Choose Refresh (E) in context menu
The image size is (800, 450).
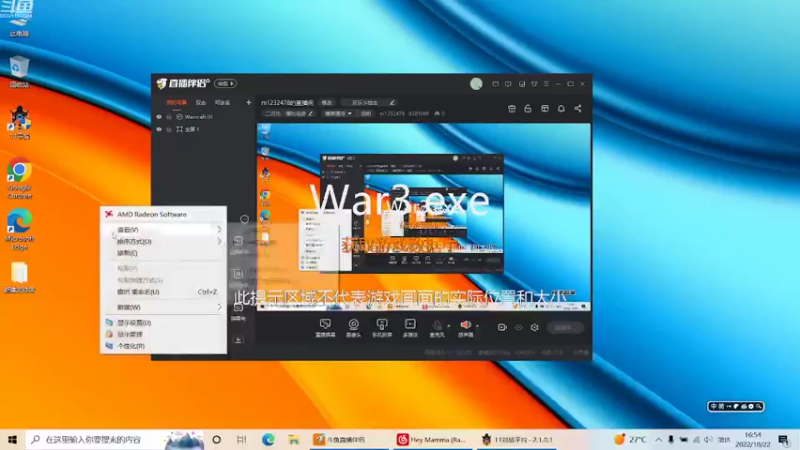click(163, 253)
